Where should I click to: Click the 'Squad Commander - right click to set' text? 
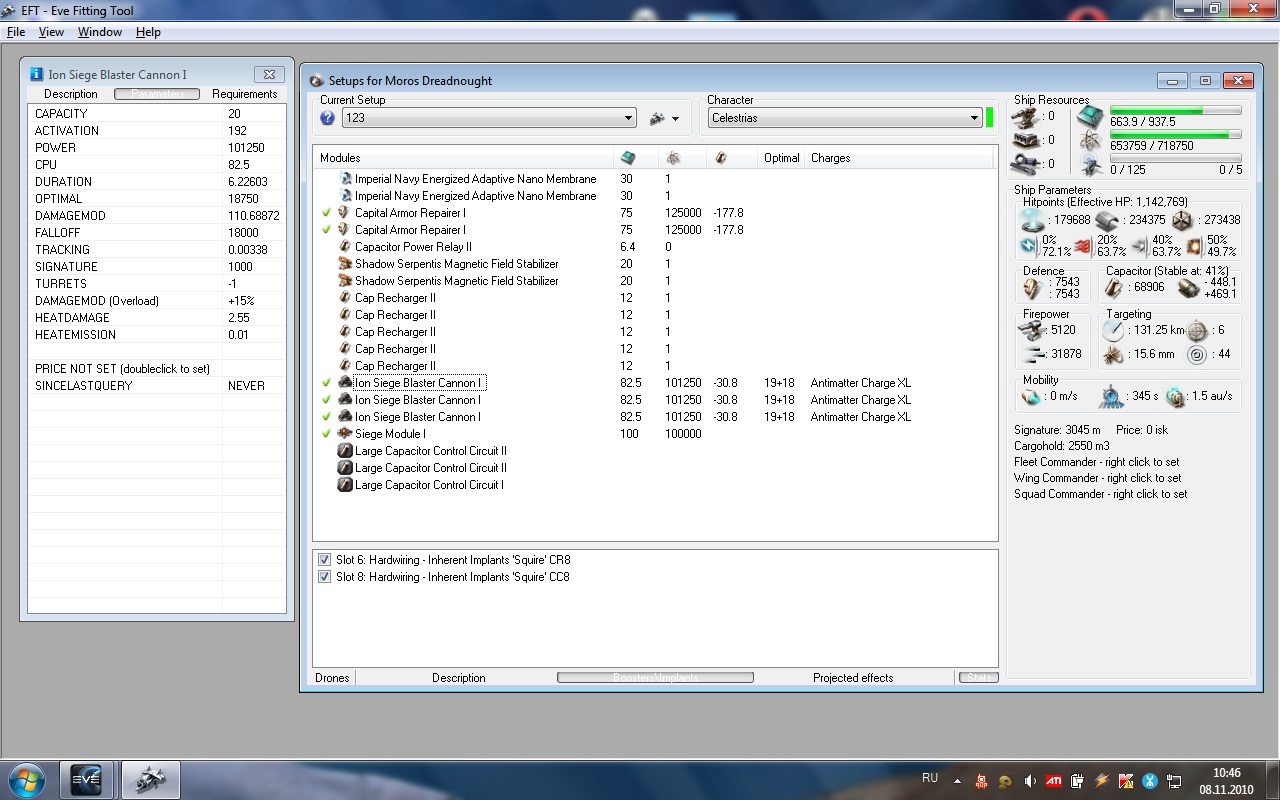pos(1101,494)
